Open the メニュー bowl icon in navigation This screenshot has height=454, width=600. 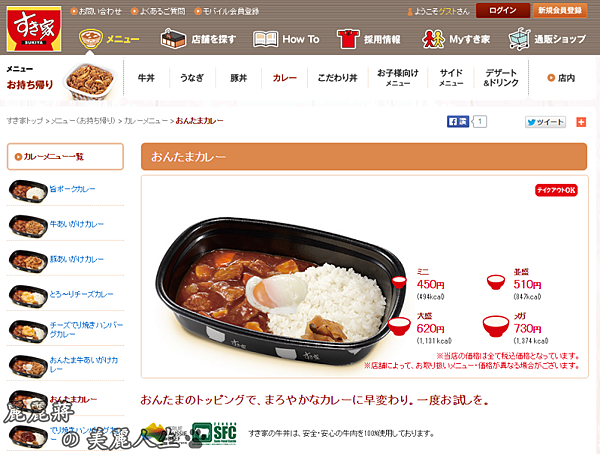pos(91,39)
